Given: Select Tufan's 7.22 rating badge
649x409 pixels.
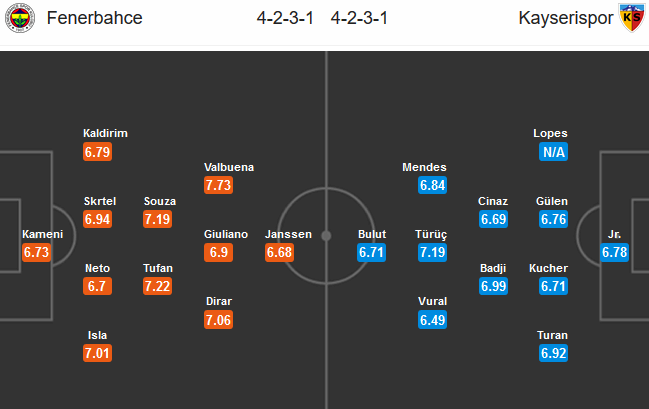Looking at the screenshot, I should tap(158, 286).
